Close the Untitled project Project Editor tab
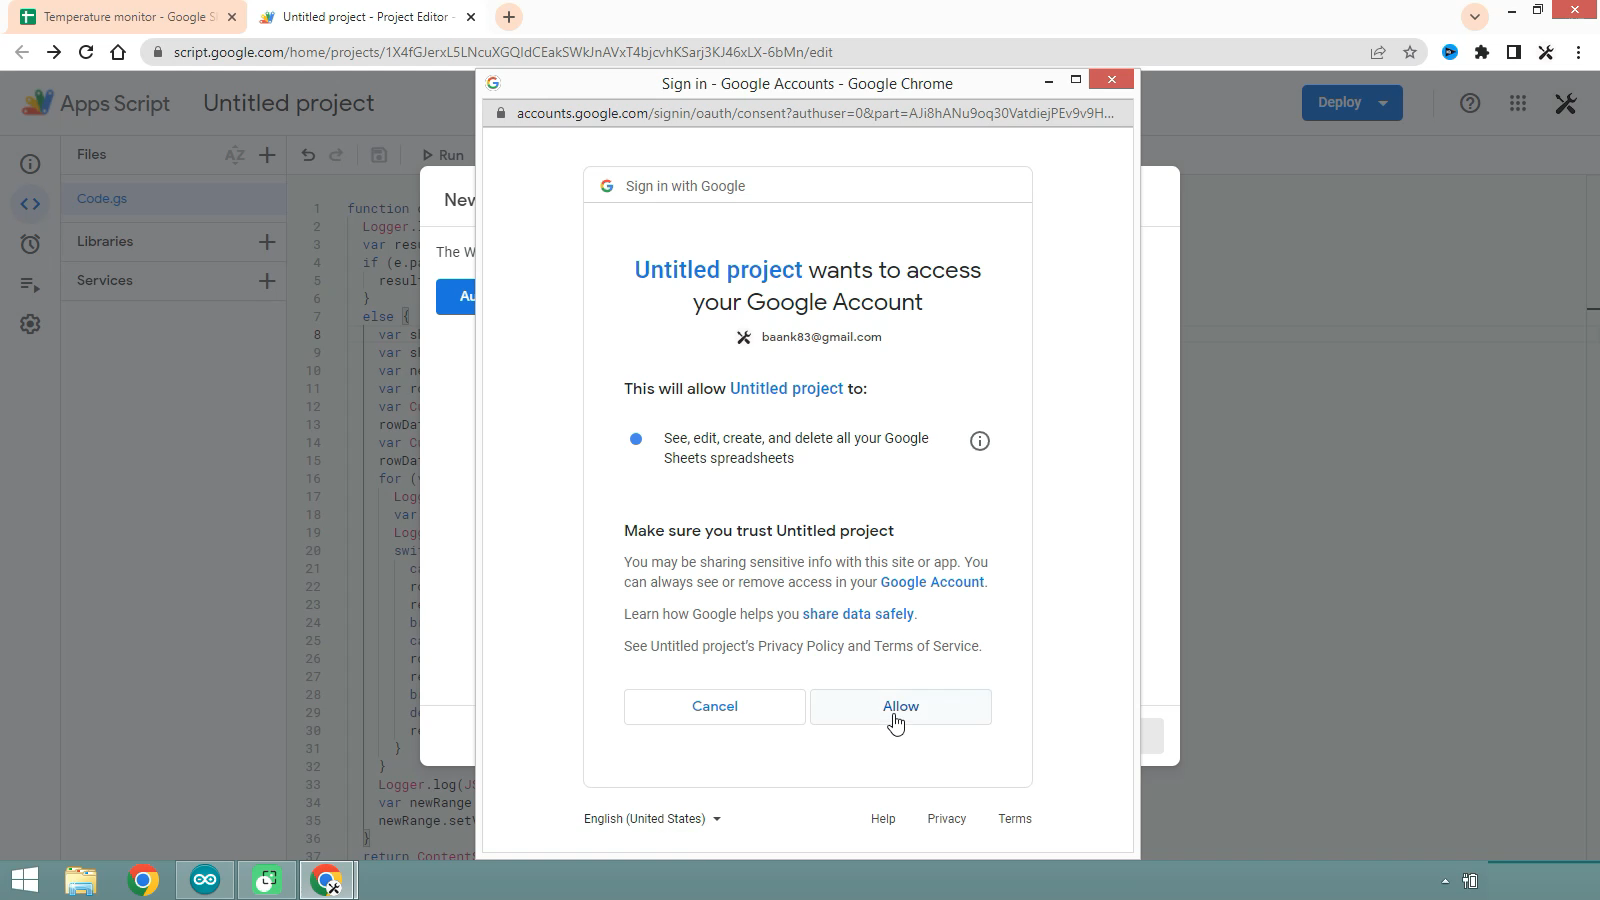1600x900 pixels. [471, 17]
